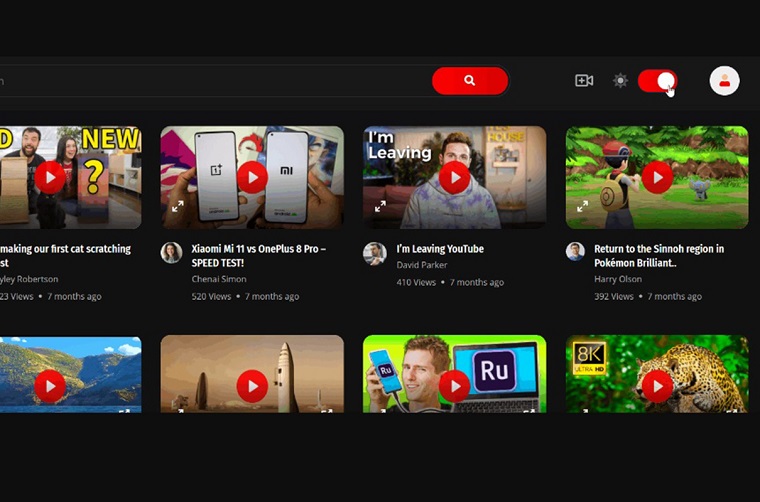Click '7 months ago' under David Parker

(x=476, y=282)
